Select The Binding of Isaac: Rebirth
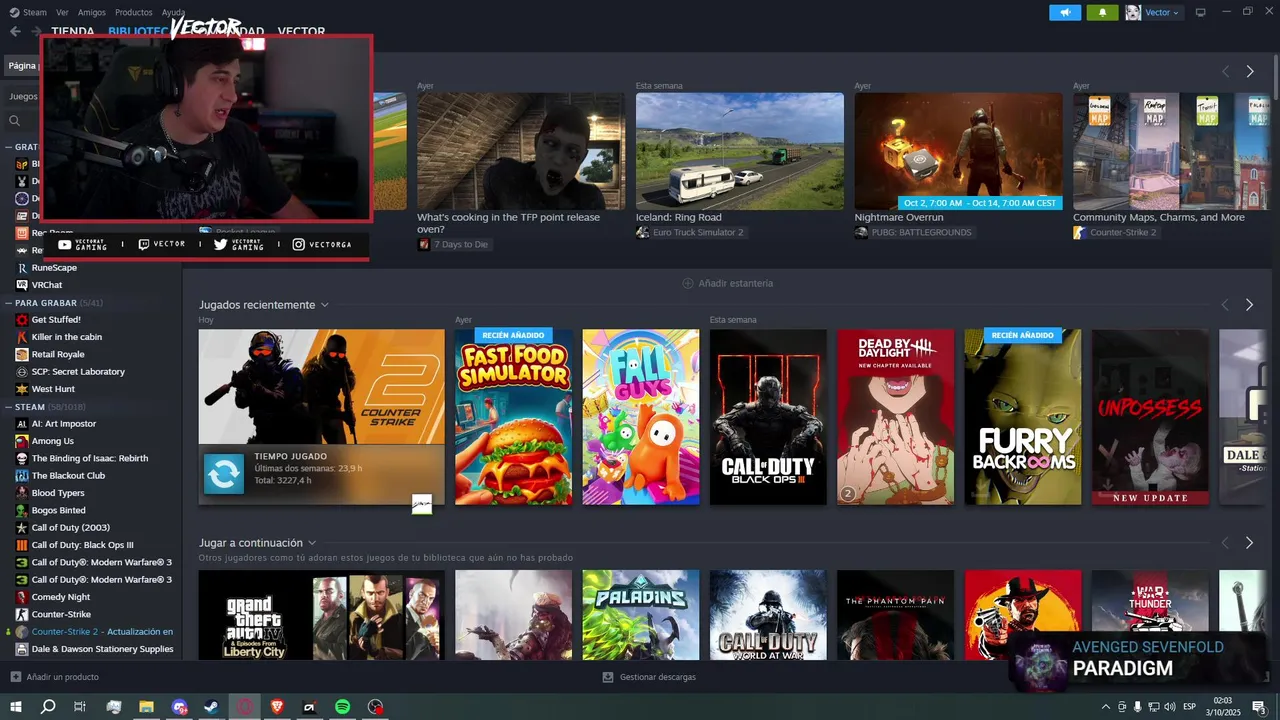The width and height of the screenshot is (1280, 720). coord(90,458)
